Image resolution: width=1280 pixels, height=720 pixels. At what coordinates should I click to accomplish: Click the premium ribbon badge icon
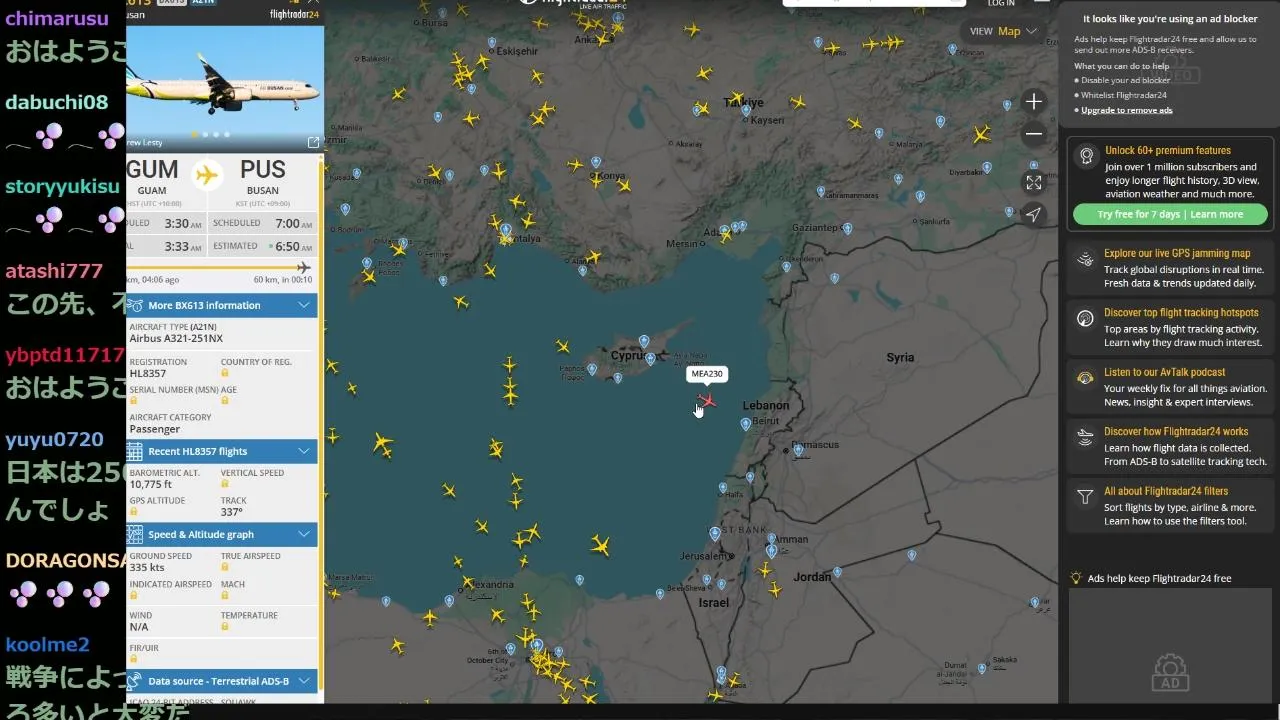coord(1086,155)
